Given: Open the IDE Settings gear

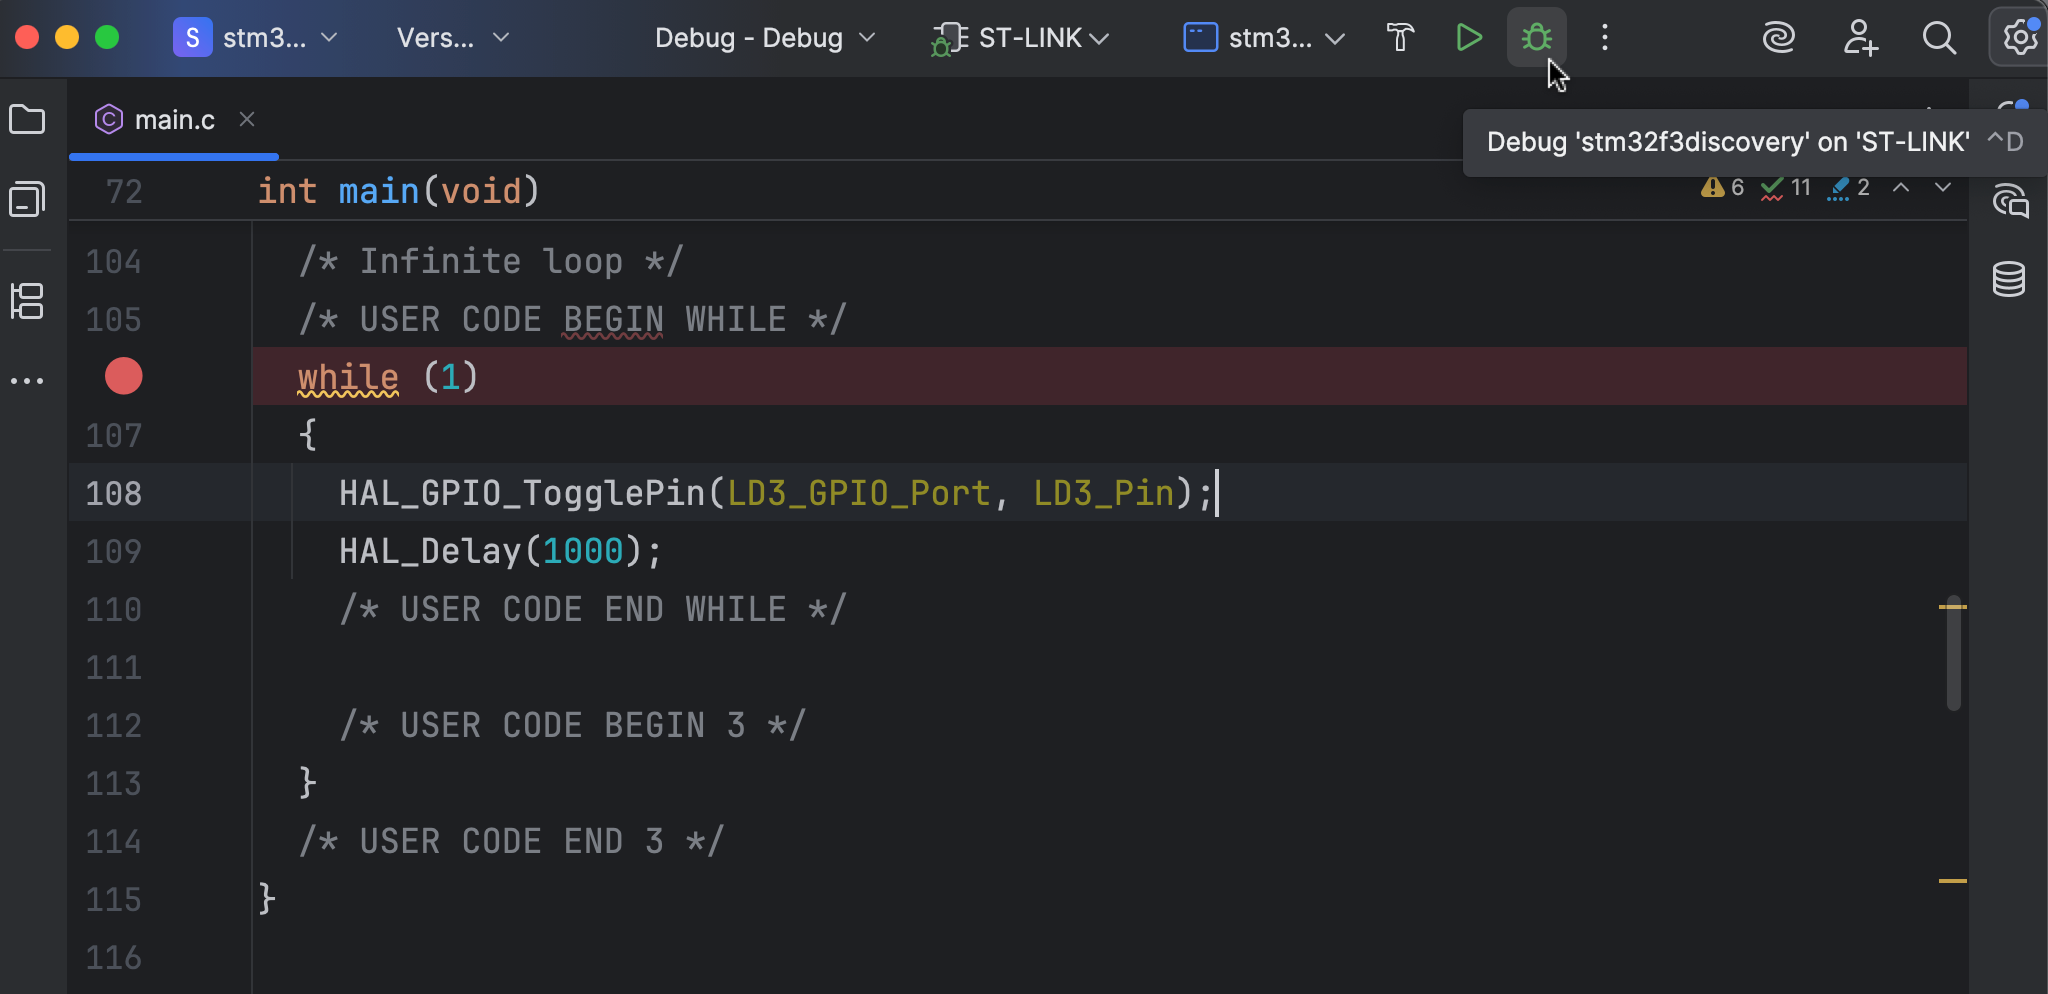Looking at the screenshot, I should pos(2018,38).
